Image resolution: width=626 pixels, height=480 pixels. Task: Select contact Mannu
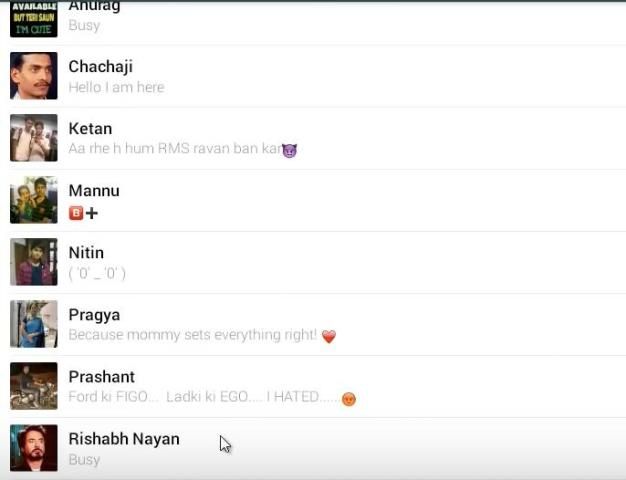coord(313,200)
